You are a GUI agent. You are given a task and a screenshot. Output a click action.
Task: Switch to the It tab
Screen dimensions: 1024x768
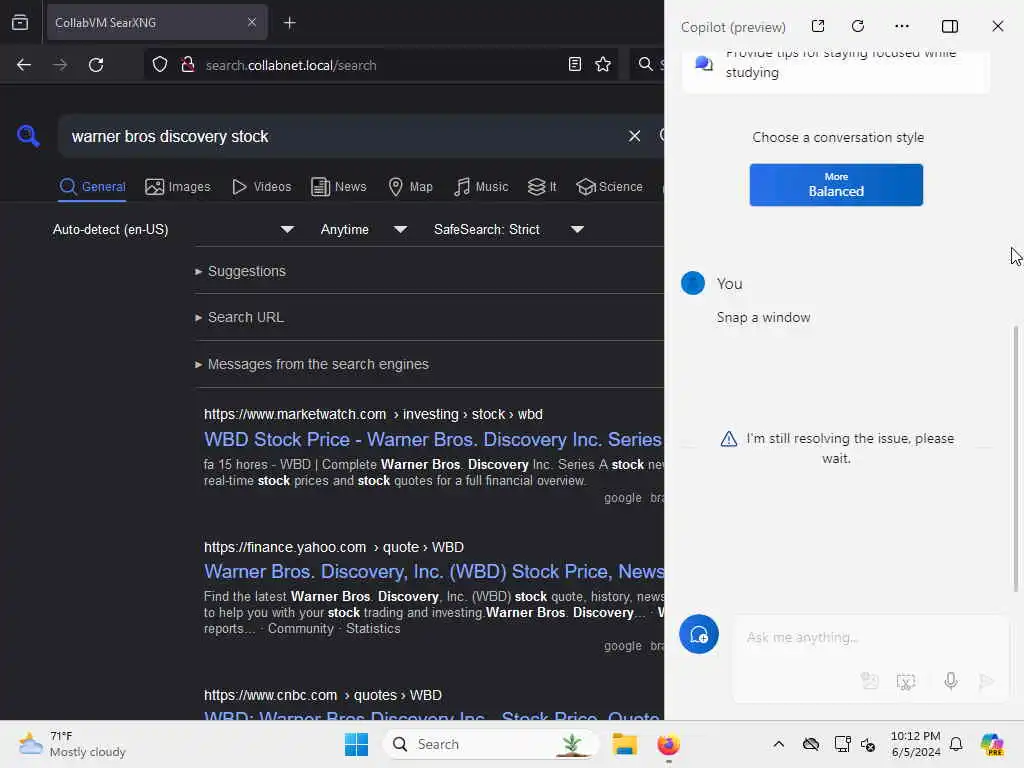pos(541,187)
